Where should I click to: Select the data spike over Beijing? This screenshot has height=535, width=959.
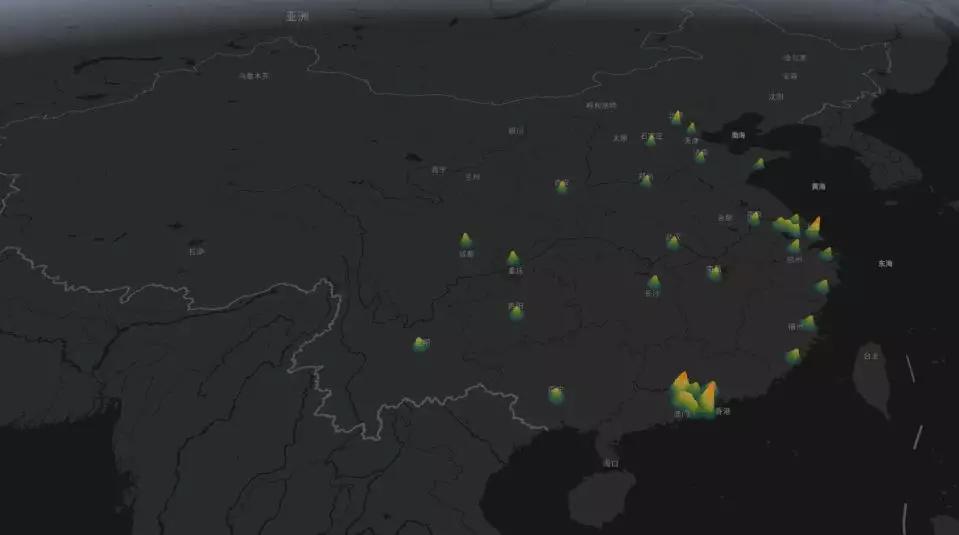coord(676,117)
